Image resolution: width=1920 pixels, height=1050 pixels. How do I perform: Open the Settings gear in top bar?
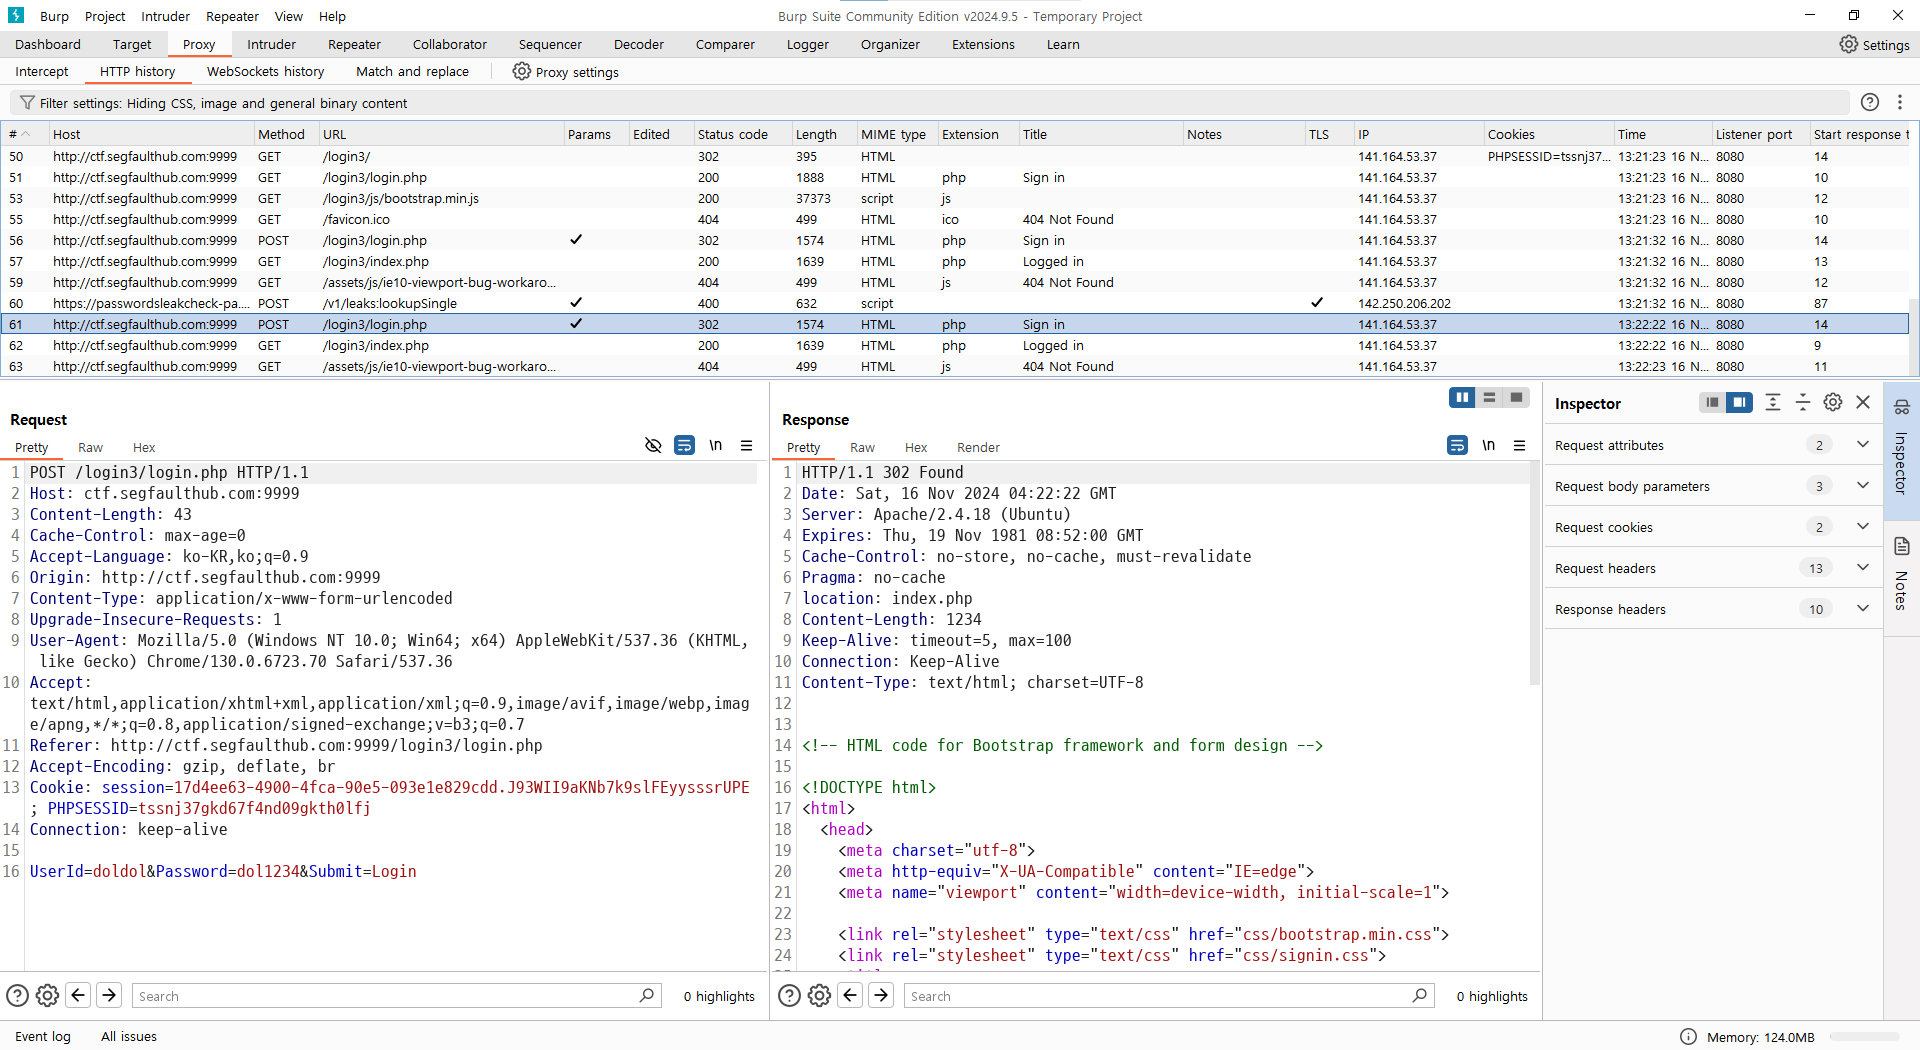click(1874, 45)
